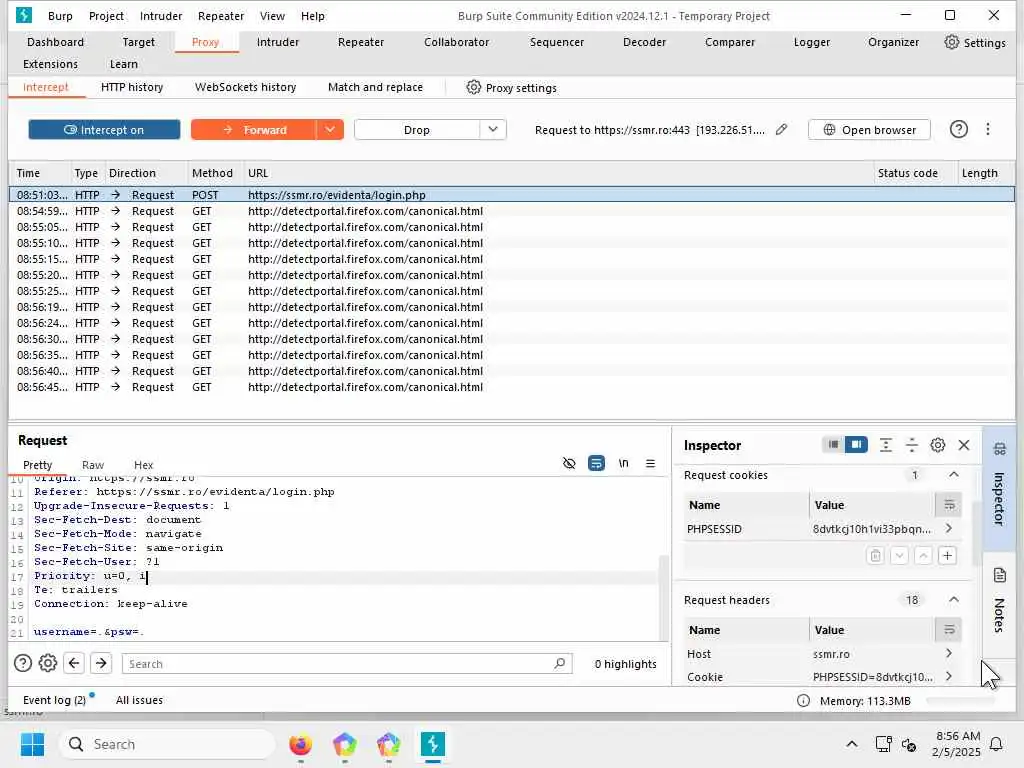Open Forward dropdown arrow
1024x768 pixels.
(330, 130)
